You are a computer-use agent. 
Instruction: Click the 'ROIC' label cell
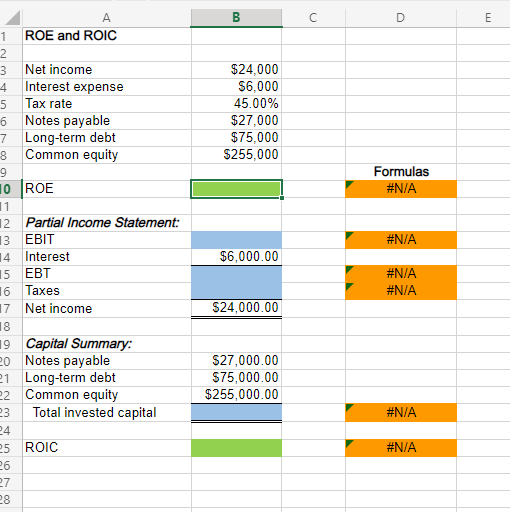pos(107,448)
